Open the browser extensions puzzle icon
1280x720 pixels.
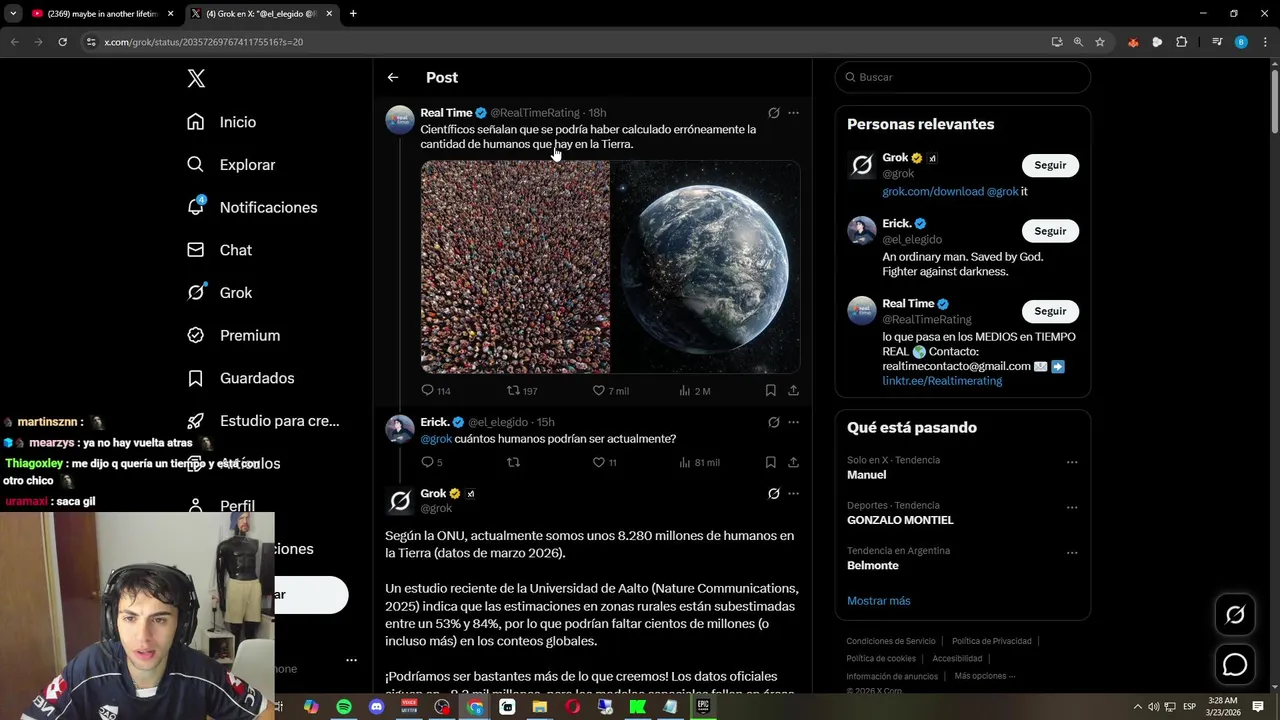(1182, 42)
